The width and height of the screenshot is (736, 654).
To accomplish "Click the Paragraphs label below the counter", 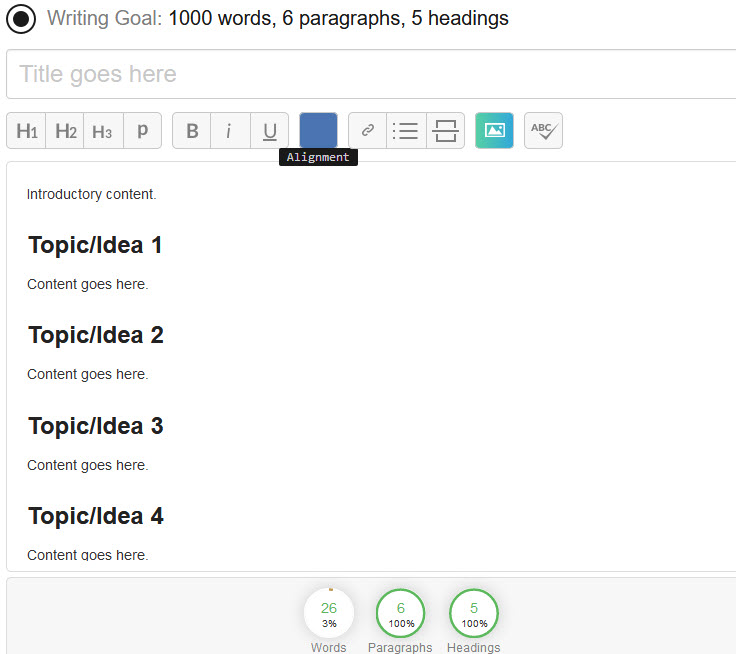I will point(400,647).
